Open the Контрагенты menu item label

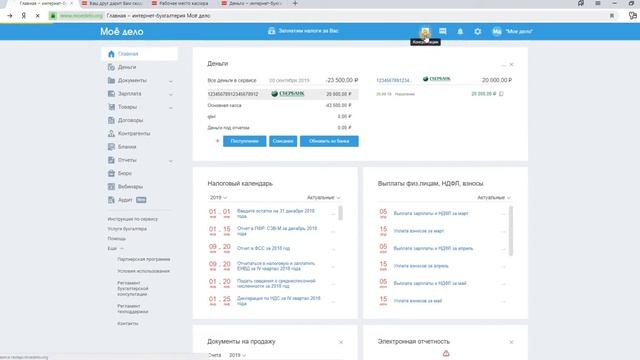coord(134,133)
